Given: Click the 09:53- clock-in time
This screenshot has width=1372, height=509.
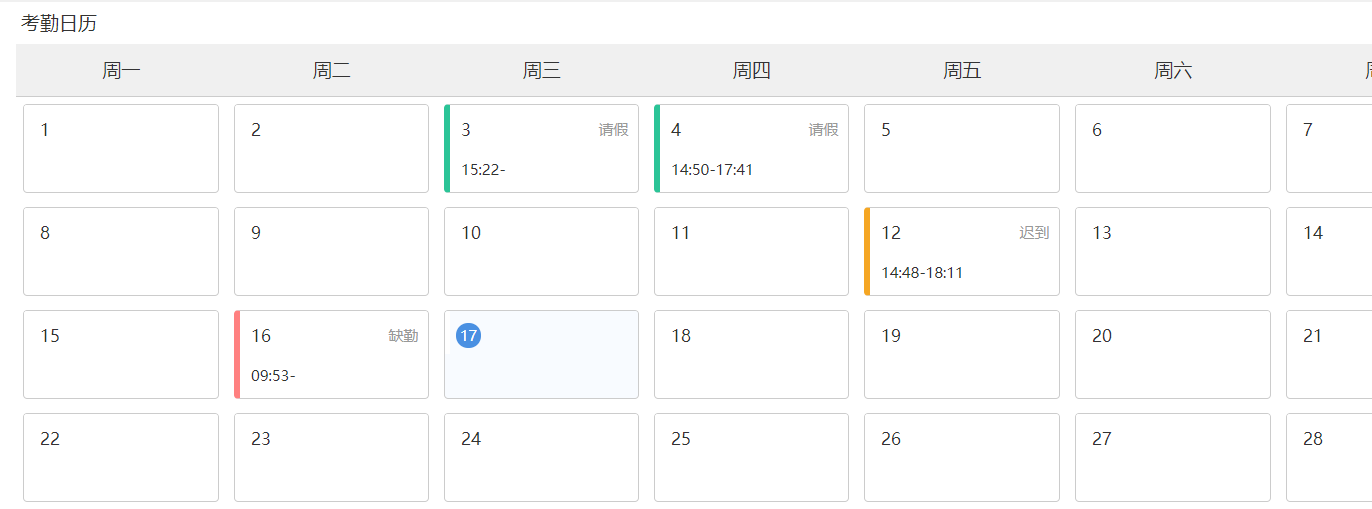Looking at the screenshot, I should [273, 376].
